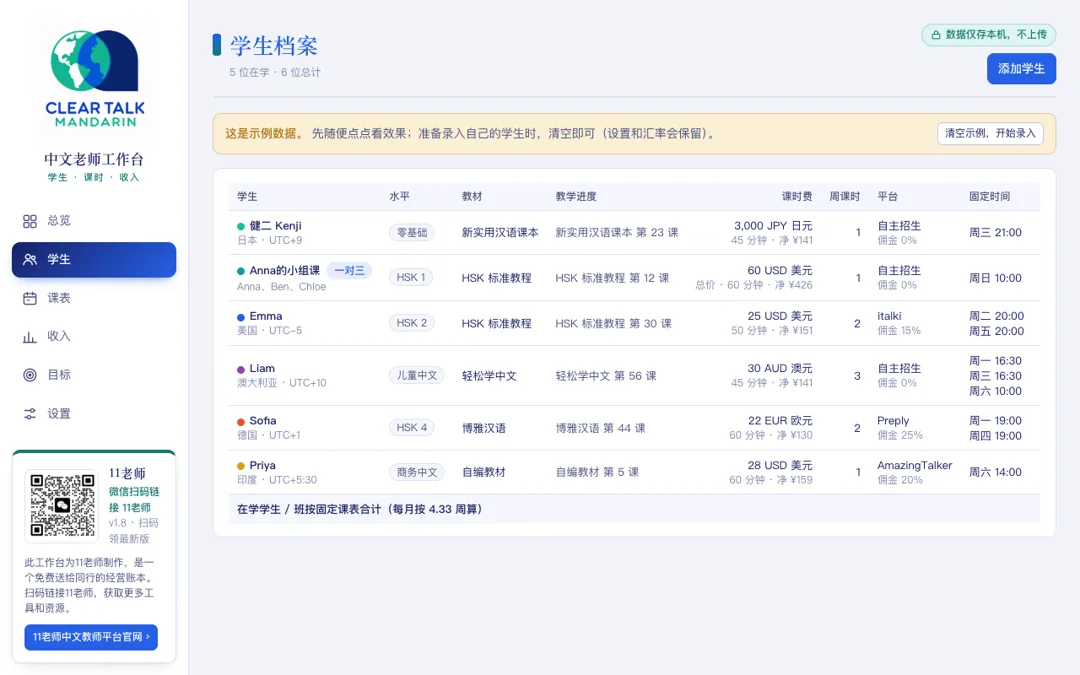
Task: Click the 22 EUR 欧元 fee cell
Action: [x=780, y=421]
